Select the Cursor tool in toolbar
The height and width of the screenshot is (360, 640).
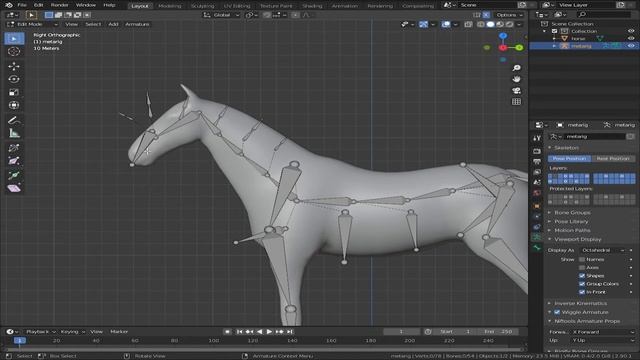(x=14, y=51)
